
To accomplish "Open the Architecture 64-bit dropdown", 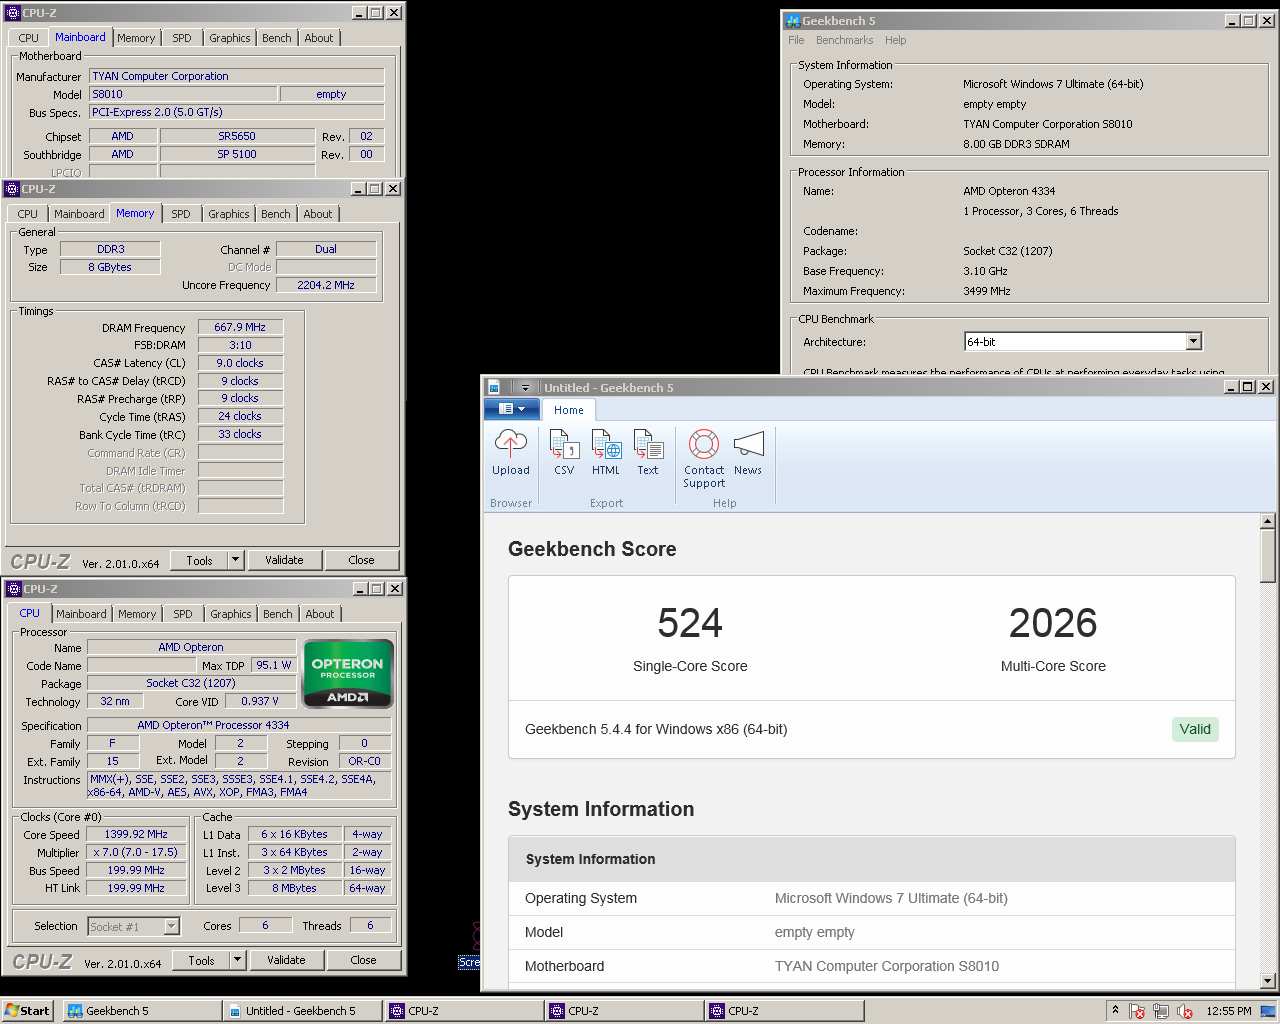I will coord(1193,342).
